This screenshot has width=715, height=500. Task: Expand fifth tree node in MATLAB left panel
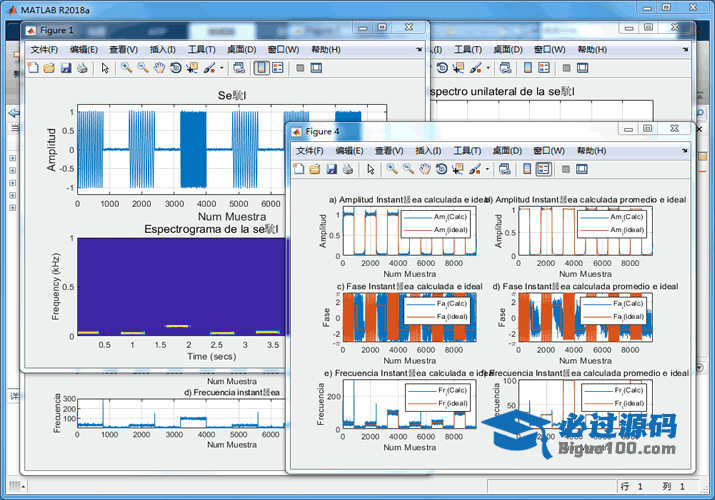click(12, 207)
